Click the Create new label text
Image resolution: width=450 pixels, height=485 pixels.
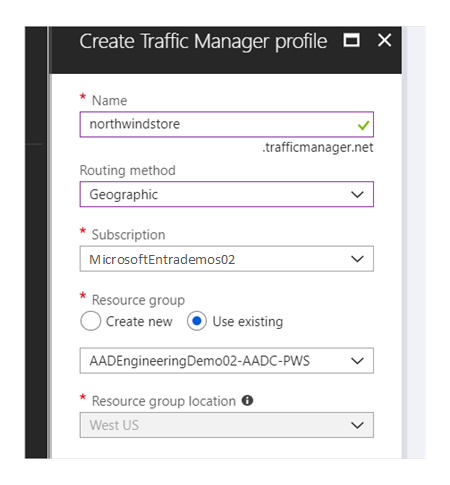pos(139,322)
